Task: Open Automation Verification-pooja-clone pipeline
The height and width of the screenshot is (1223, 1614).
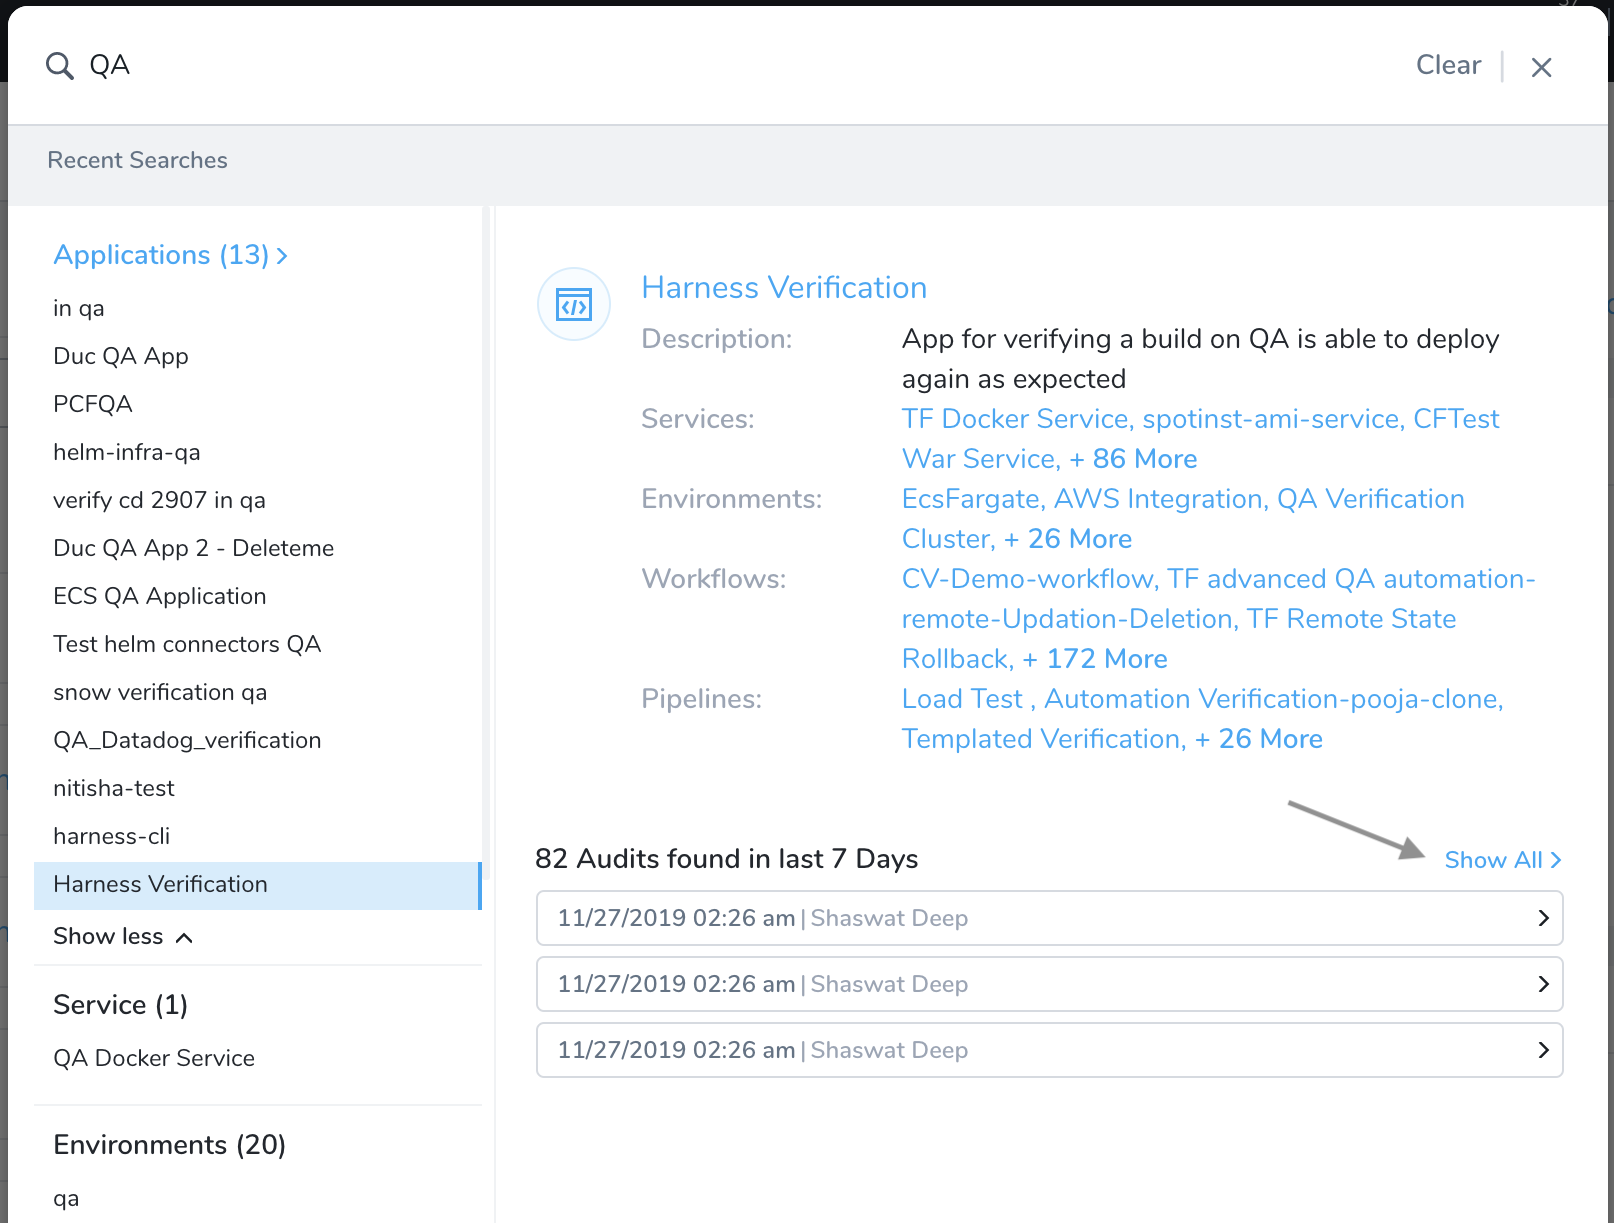Action: 1272,699
